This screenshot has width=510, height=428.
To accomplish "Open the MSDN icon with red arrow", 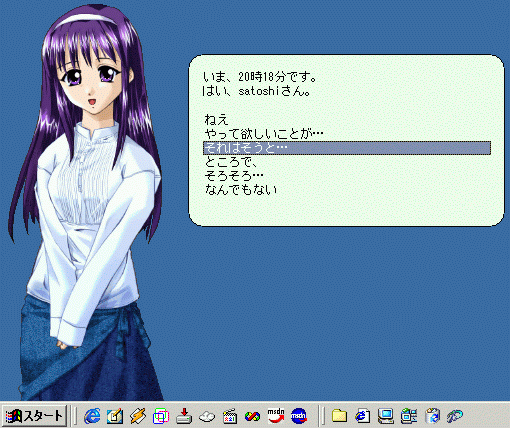I will (276, 416).
